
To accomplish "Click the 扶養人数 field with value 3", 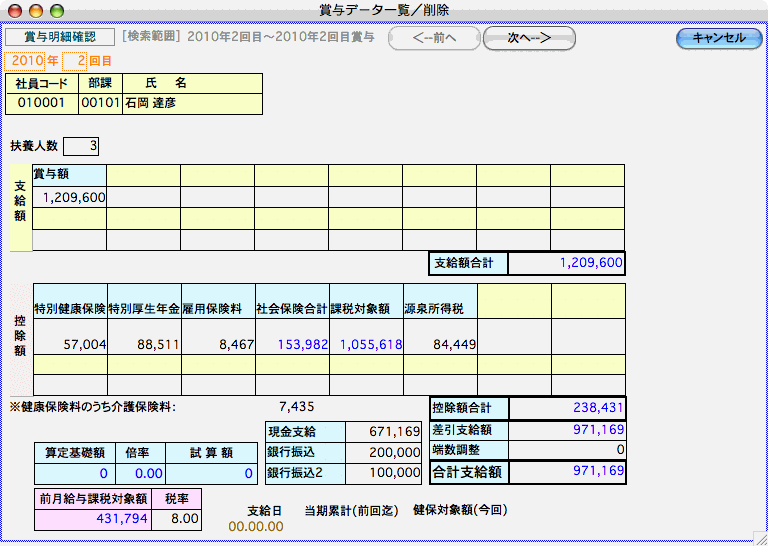I will [81, 147].
